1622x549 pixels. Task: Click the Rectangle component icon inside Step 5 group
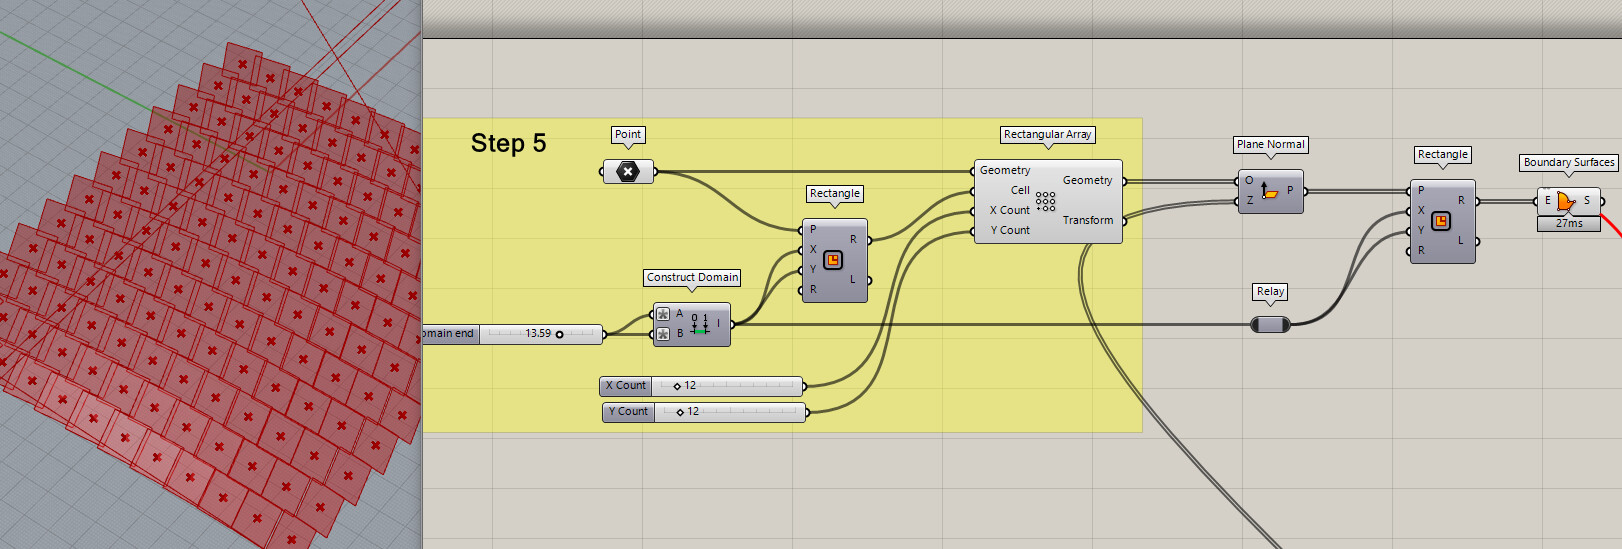point(833,260)
